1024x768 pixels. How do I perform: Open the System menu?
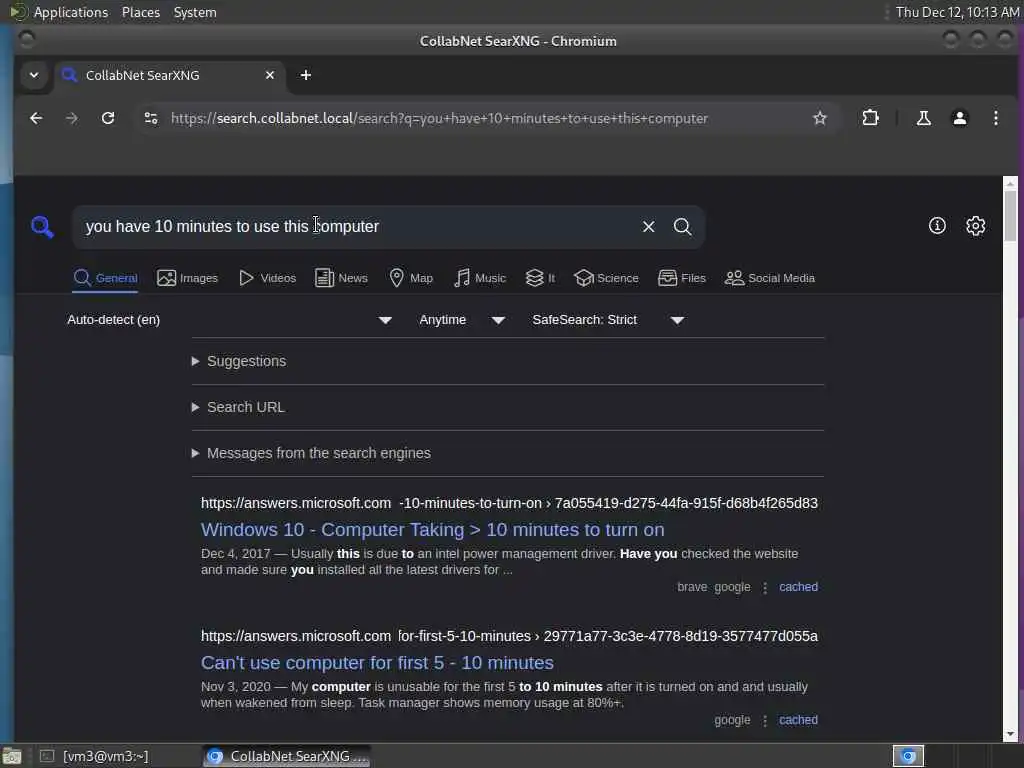pos(195,12)
